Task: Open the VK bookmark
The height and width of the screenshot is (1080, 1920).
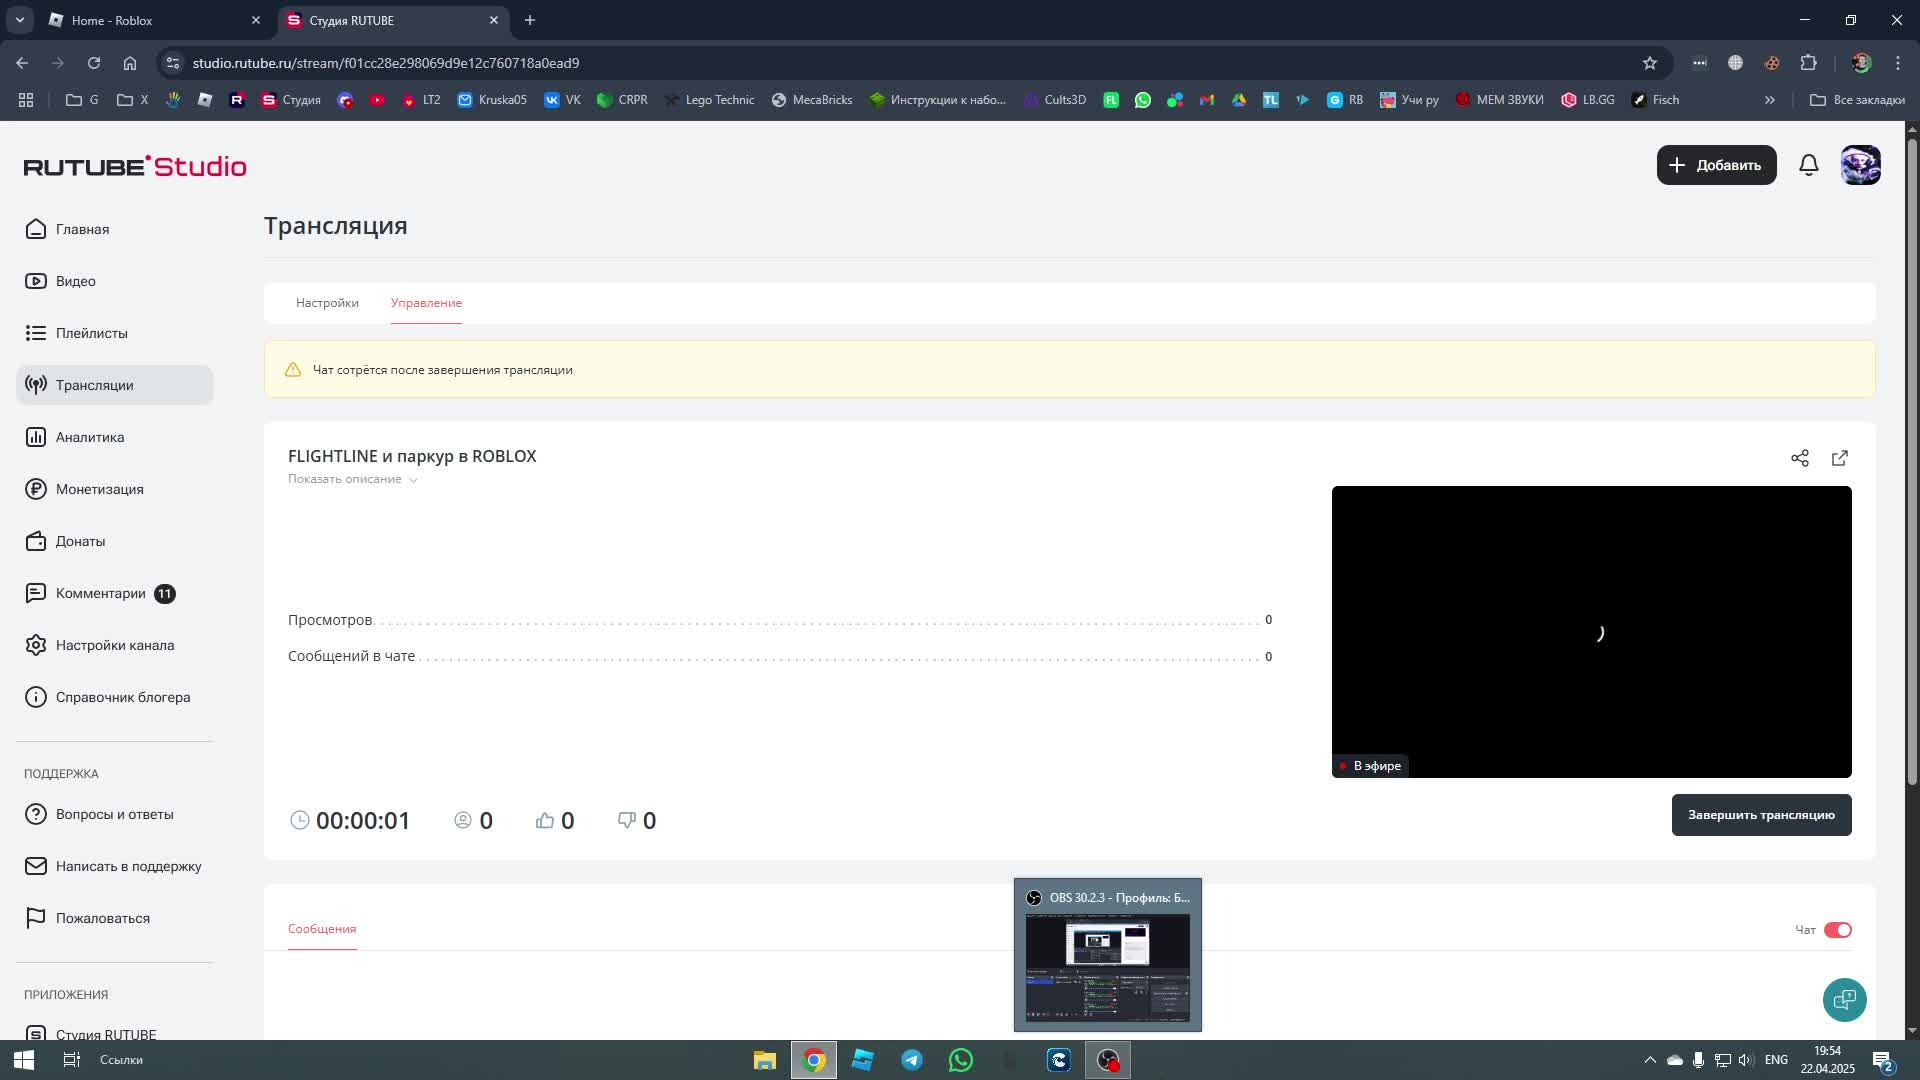Action: pos(562,100)
